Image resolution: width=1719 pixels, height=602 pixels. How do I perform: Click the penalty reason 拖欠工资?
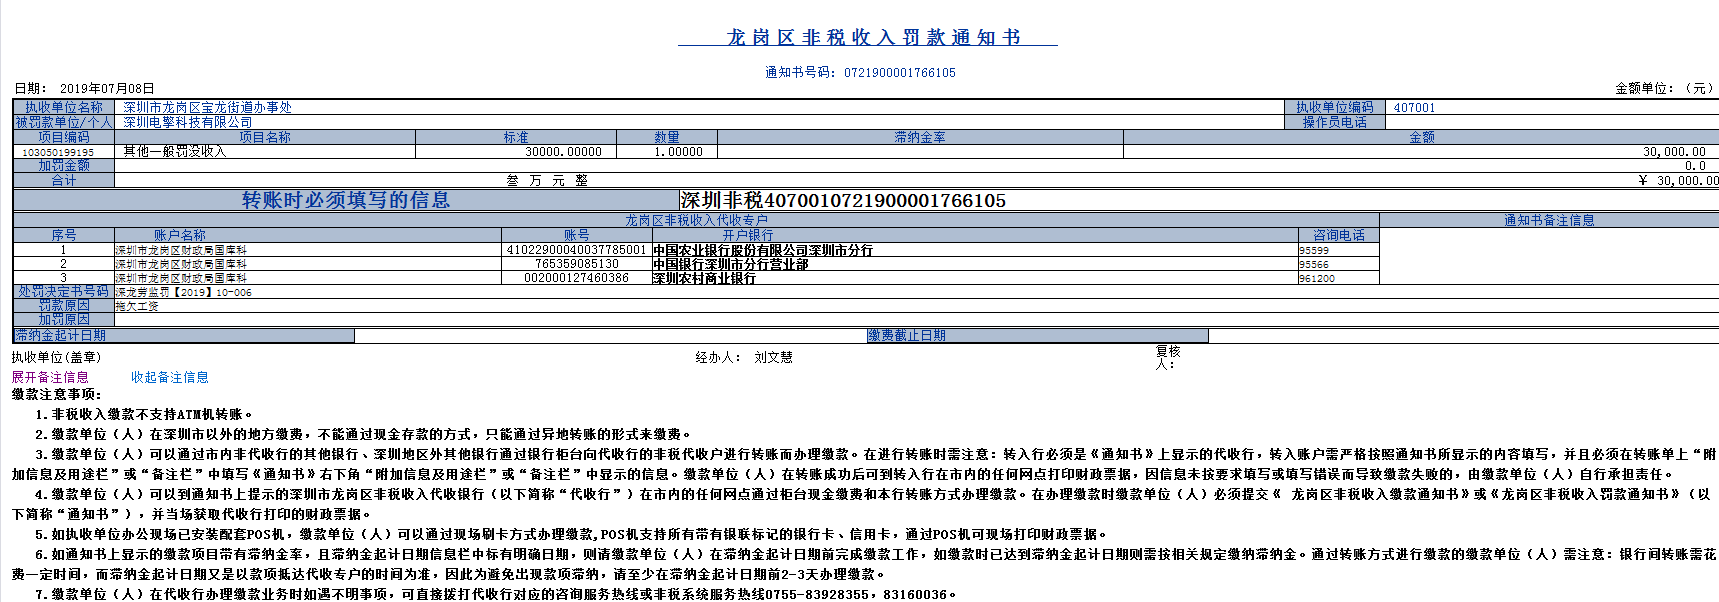(x=137, y=306)
